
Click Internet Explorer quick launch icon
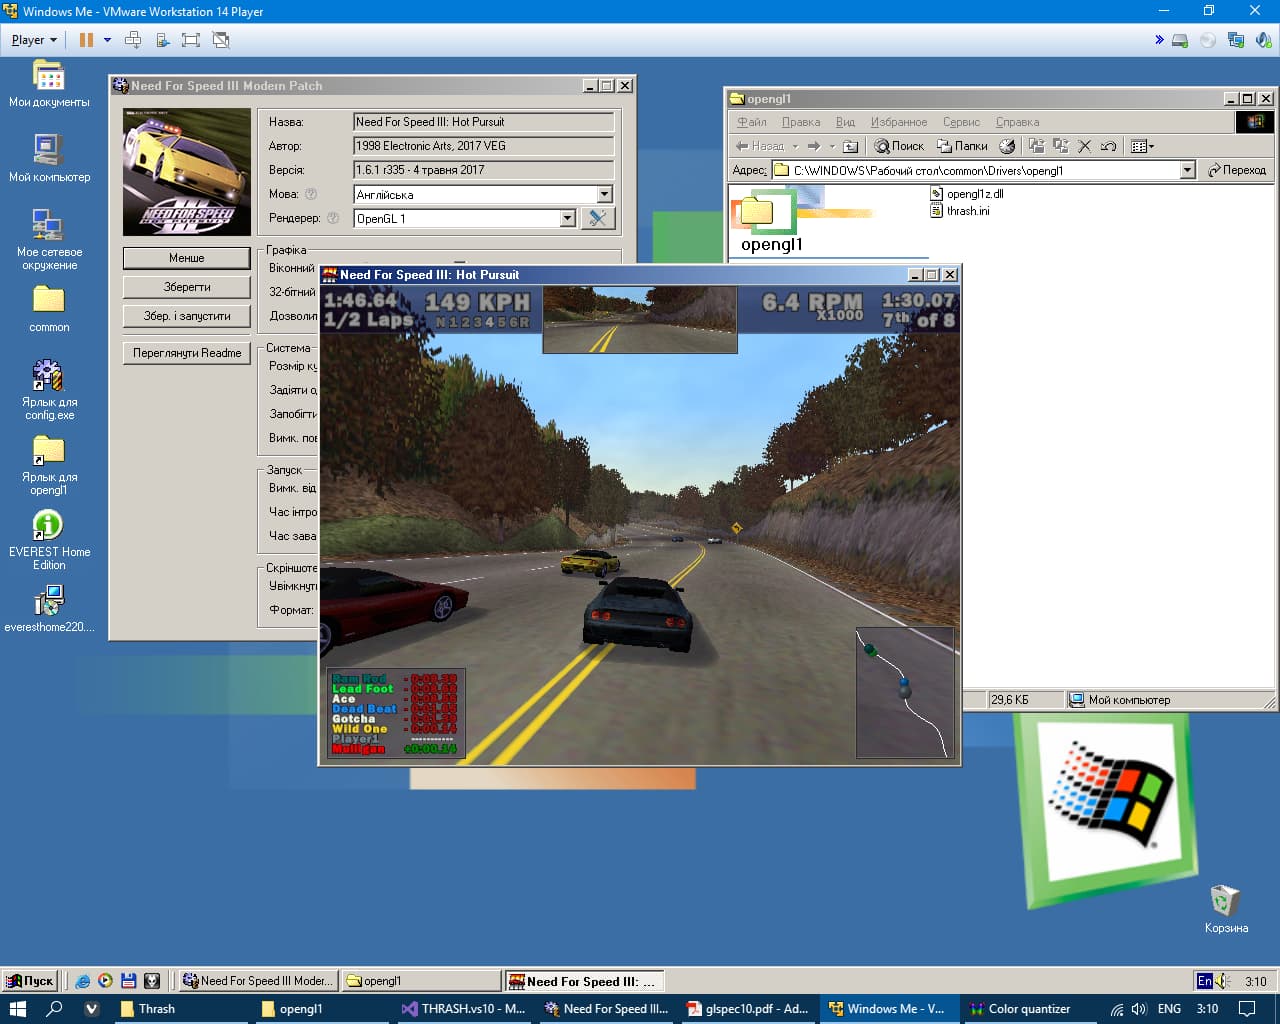point(83,981)
